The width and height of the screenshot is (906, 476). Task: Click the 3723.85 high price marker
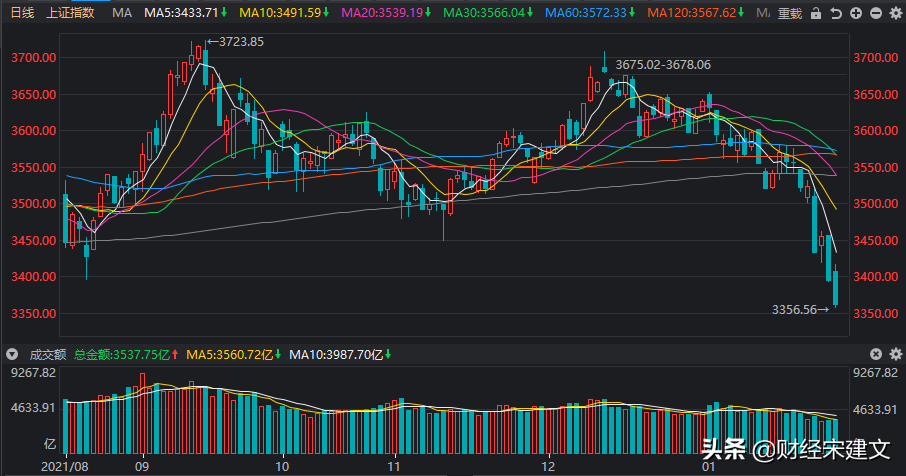tap(240, 41)
